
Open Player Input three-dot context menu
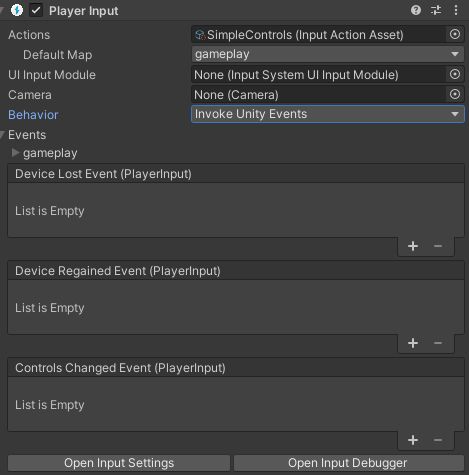pyautogui.click(x=456, y=10)
